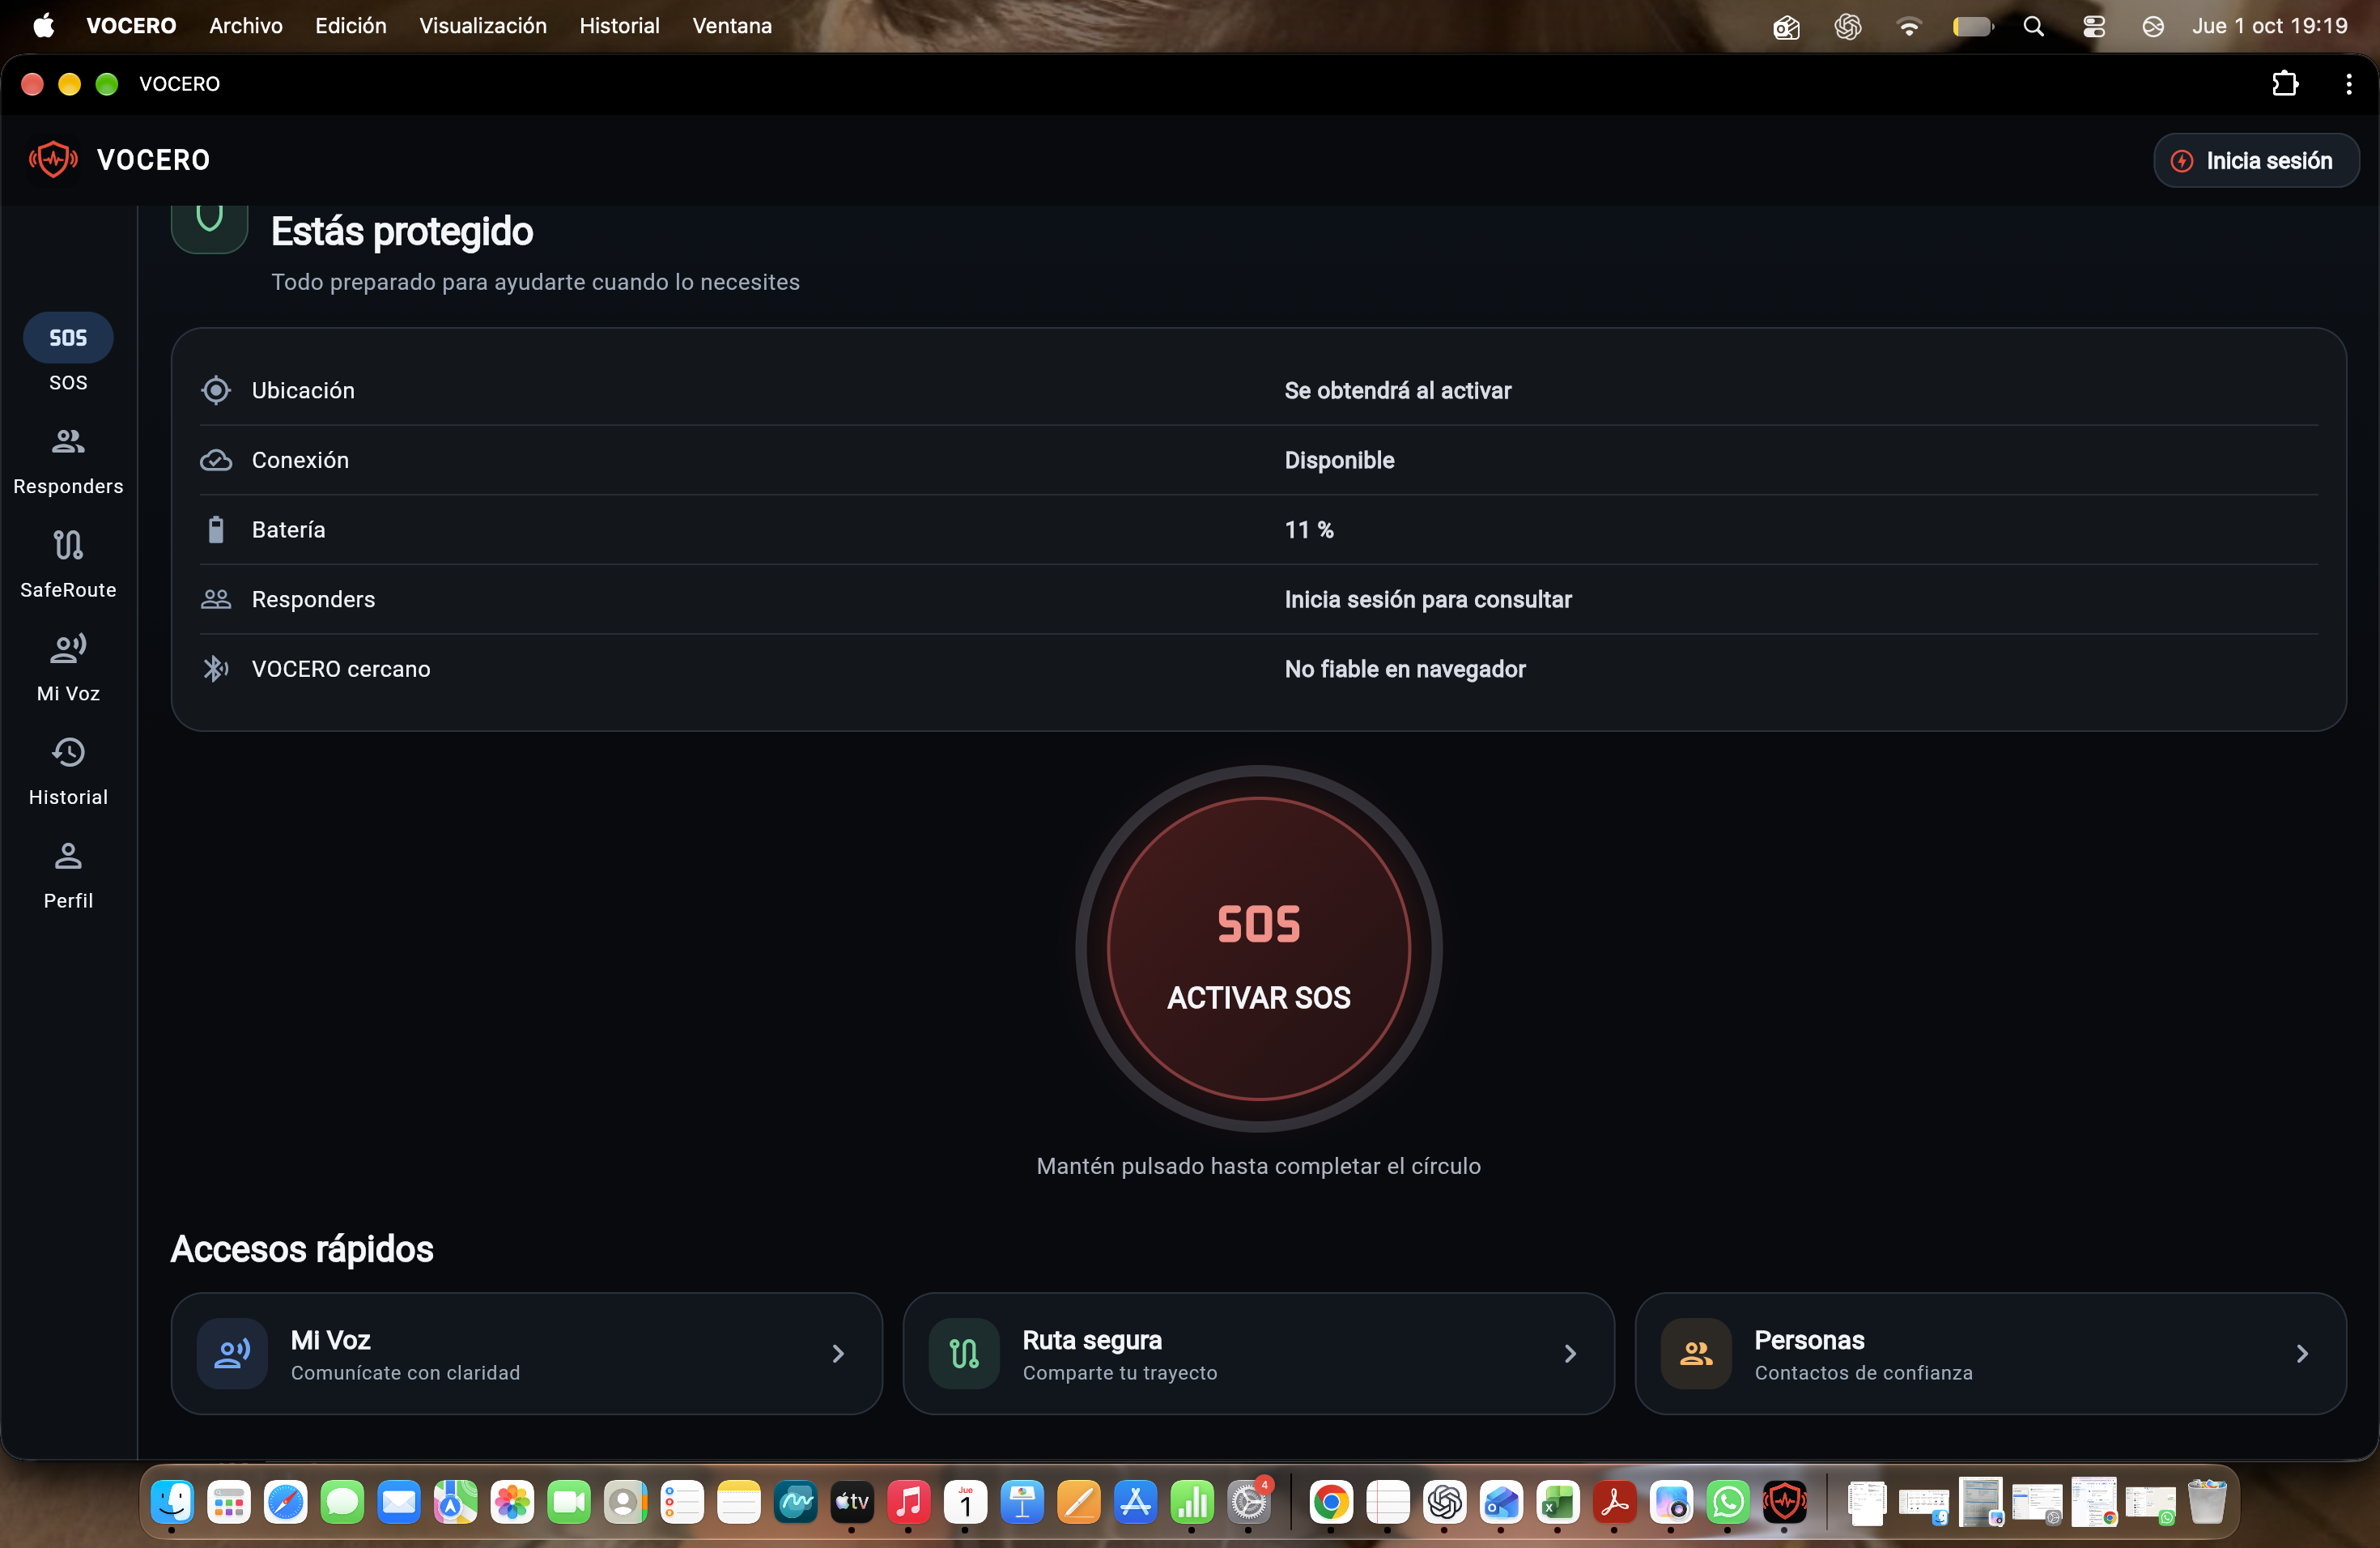
Task: Open Responders in the sidebar
Action: (68, 461)
